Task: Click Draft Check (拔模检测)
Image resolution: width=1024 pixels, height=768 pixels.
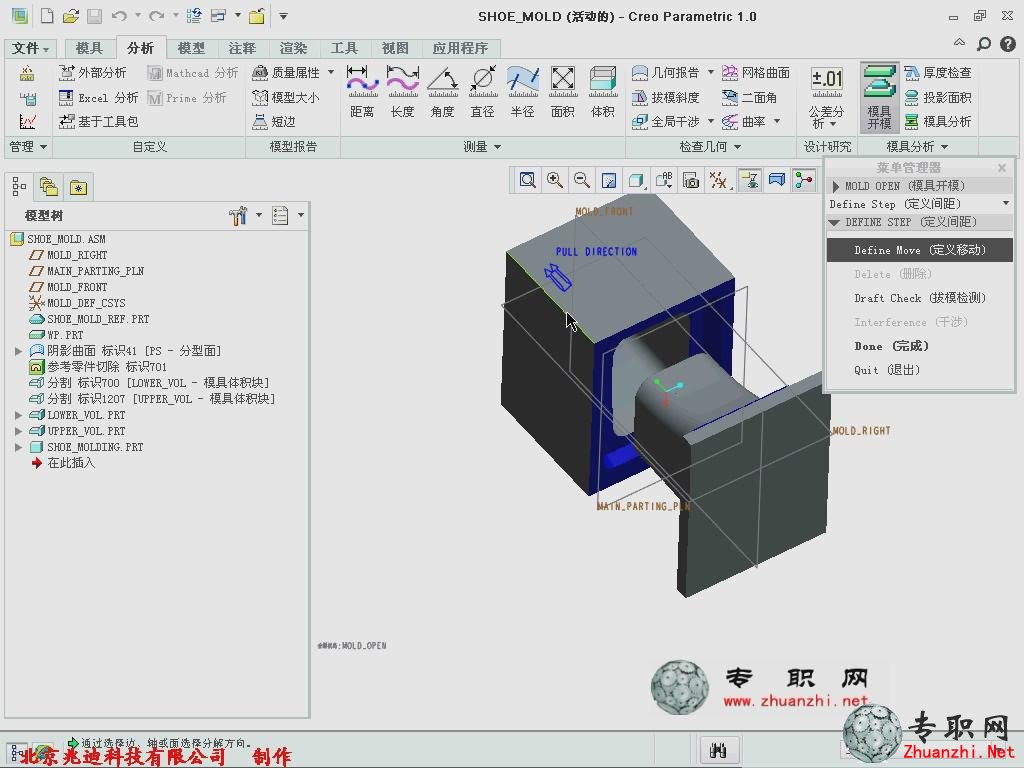Action: click(x=920, y=298)
